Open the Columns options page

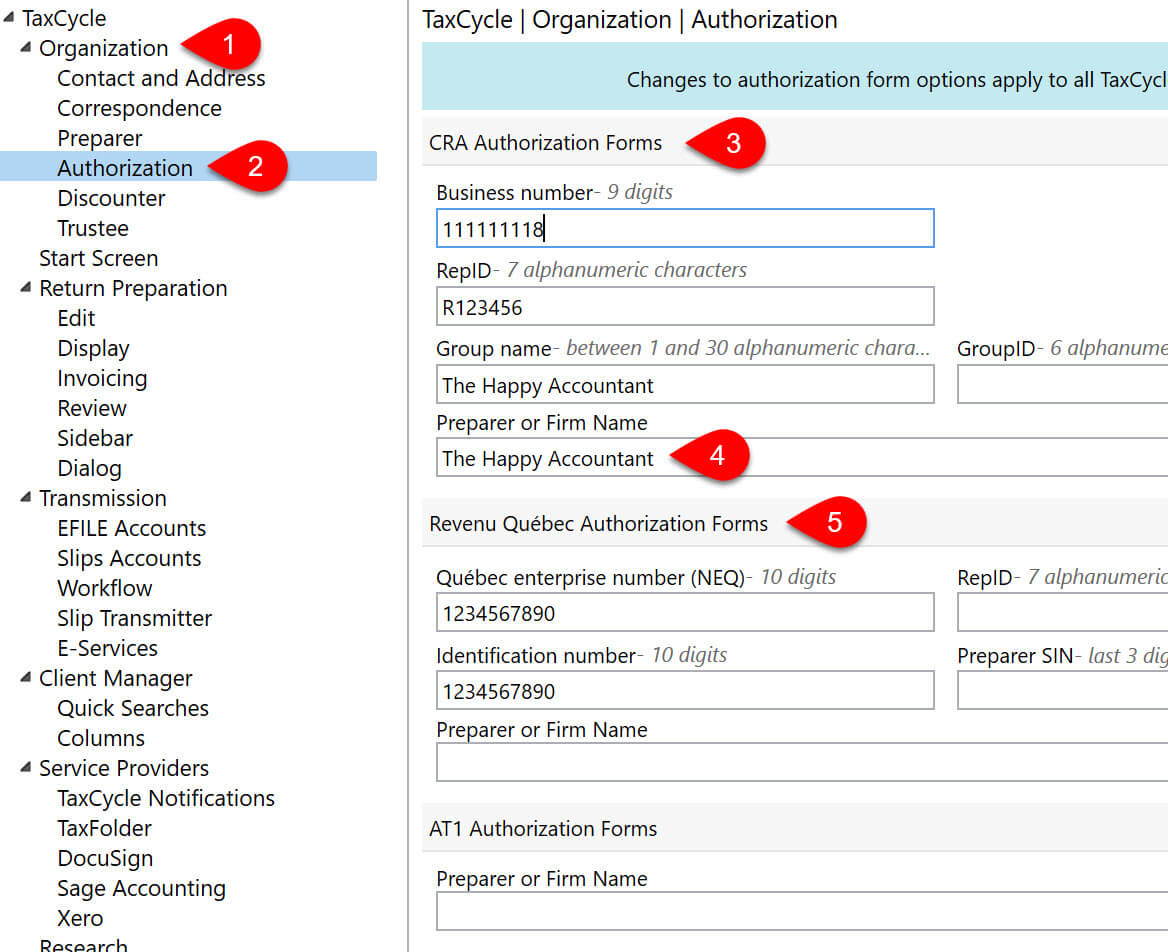point(101,738)
